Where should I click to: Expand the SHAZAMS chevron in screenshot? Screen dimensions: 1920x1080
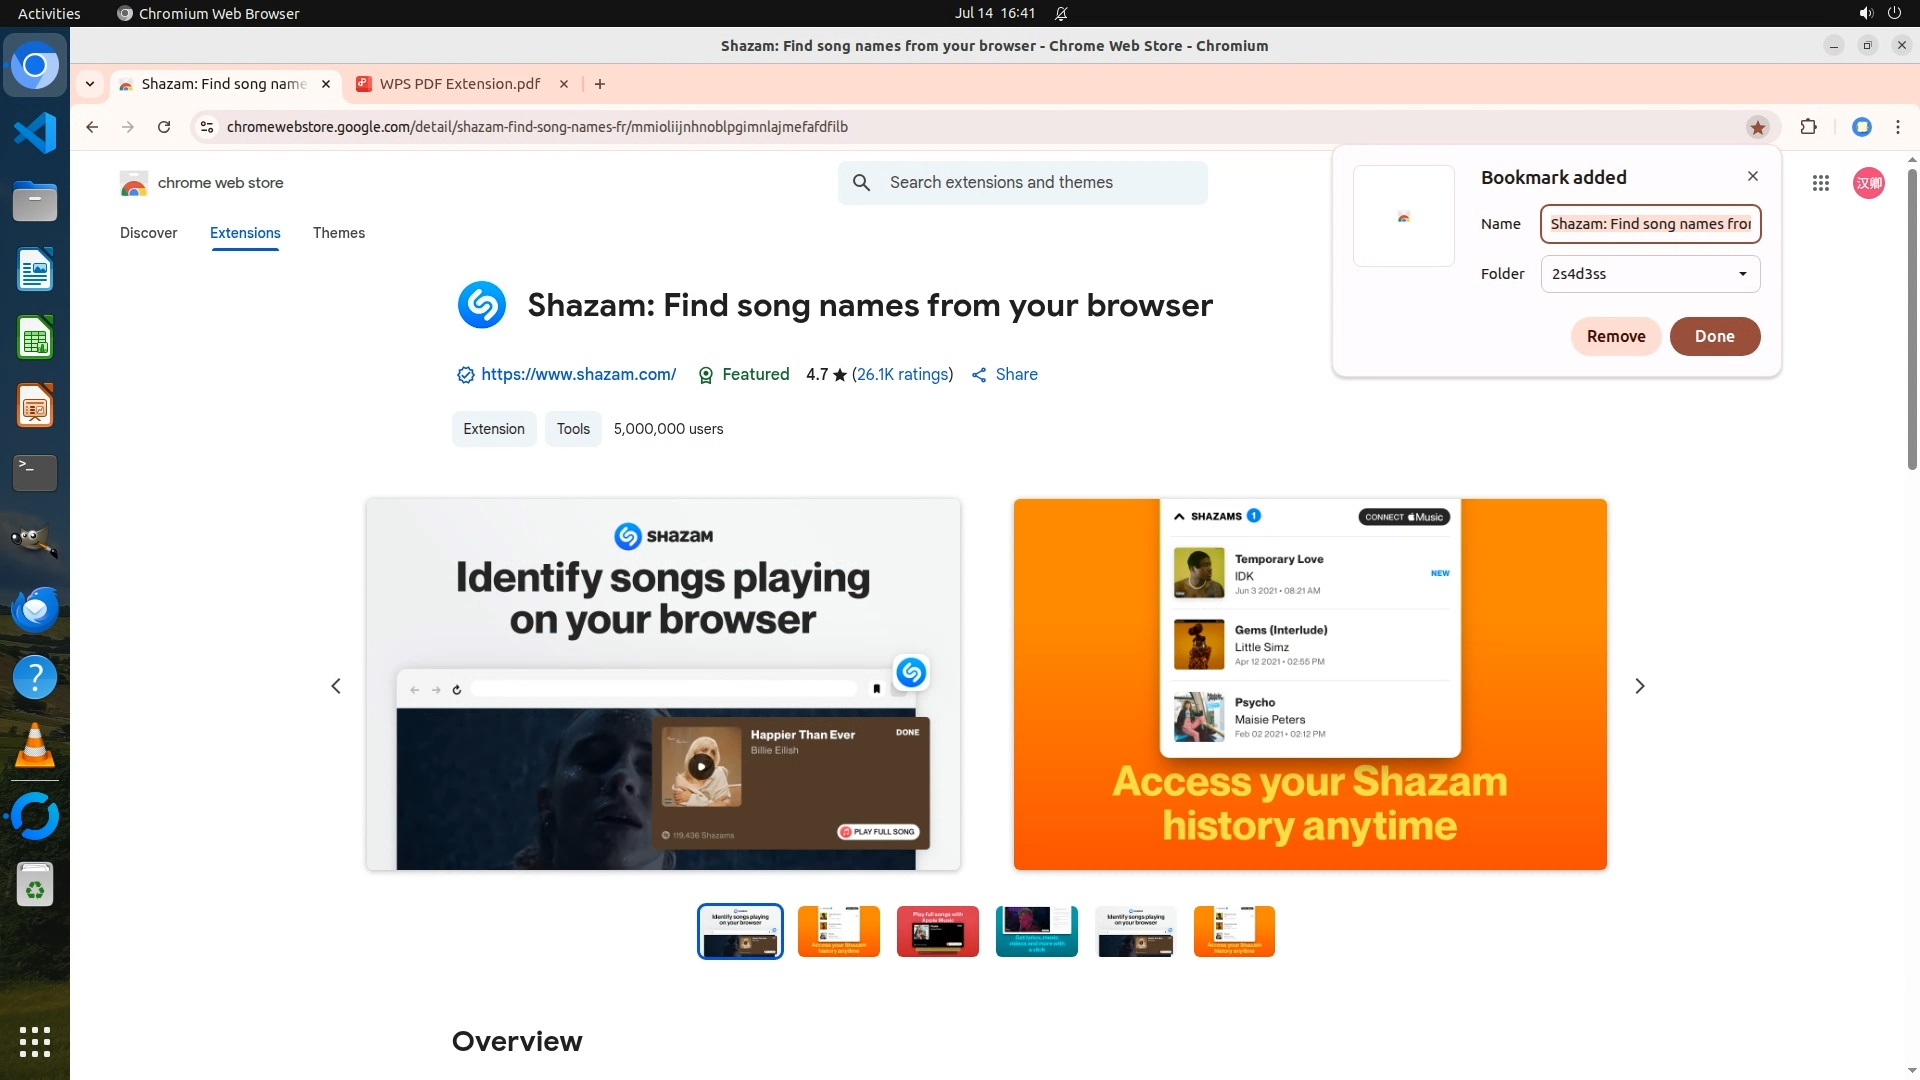pos(1179,517)
